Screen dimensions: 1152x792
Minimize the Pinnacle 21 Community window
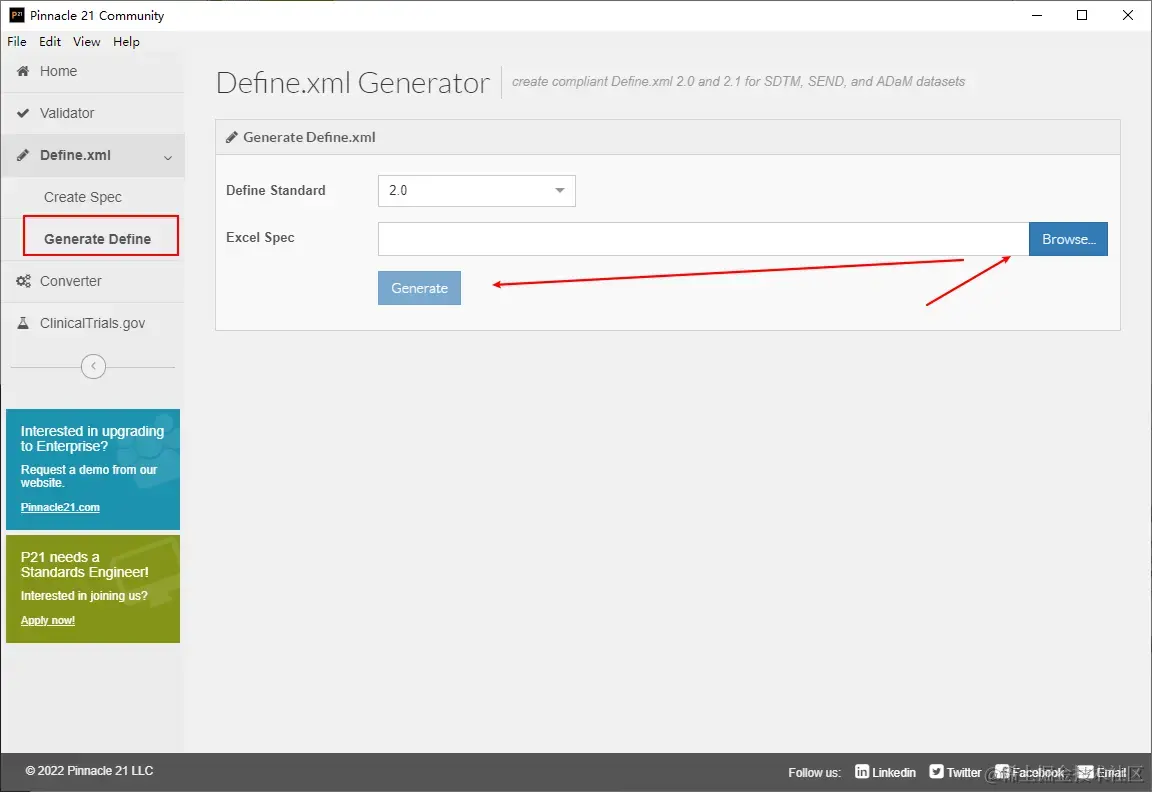(1037, 15)
